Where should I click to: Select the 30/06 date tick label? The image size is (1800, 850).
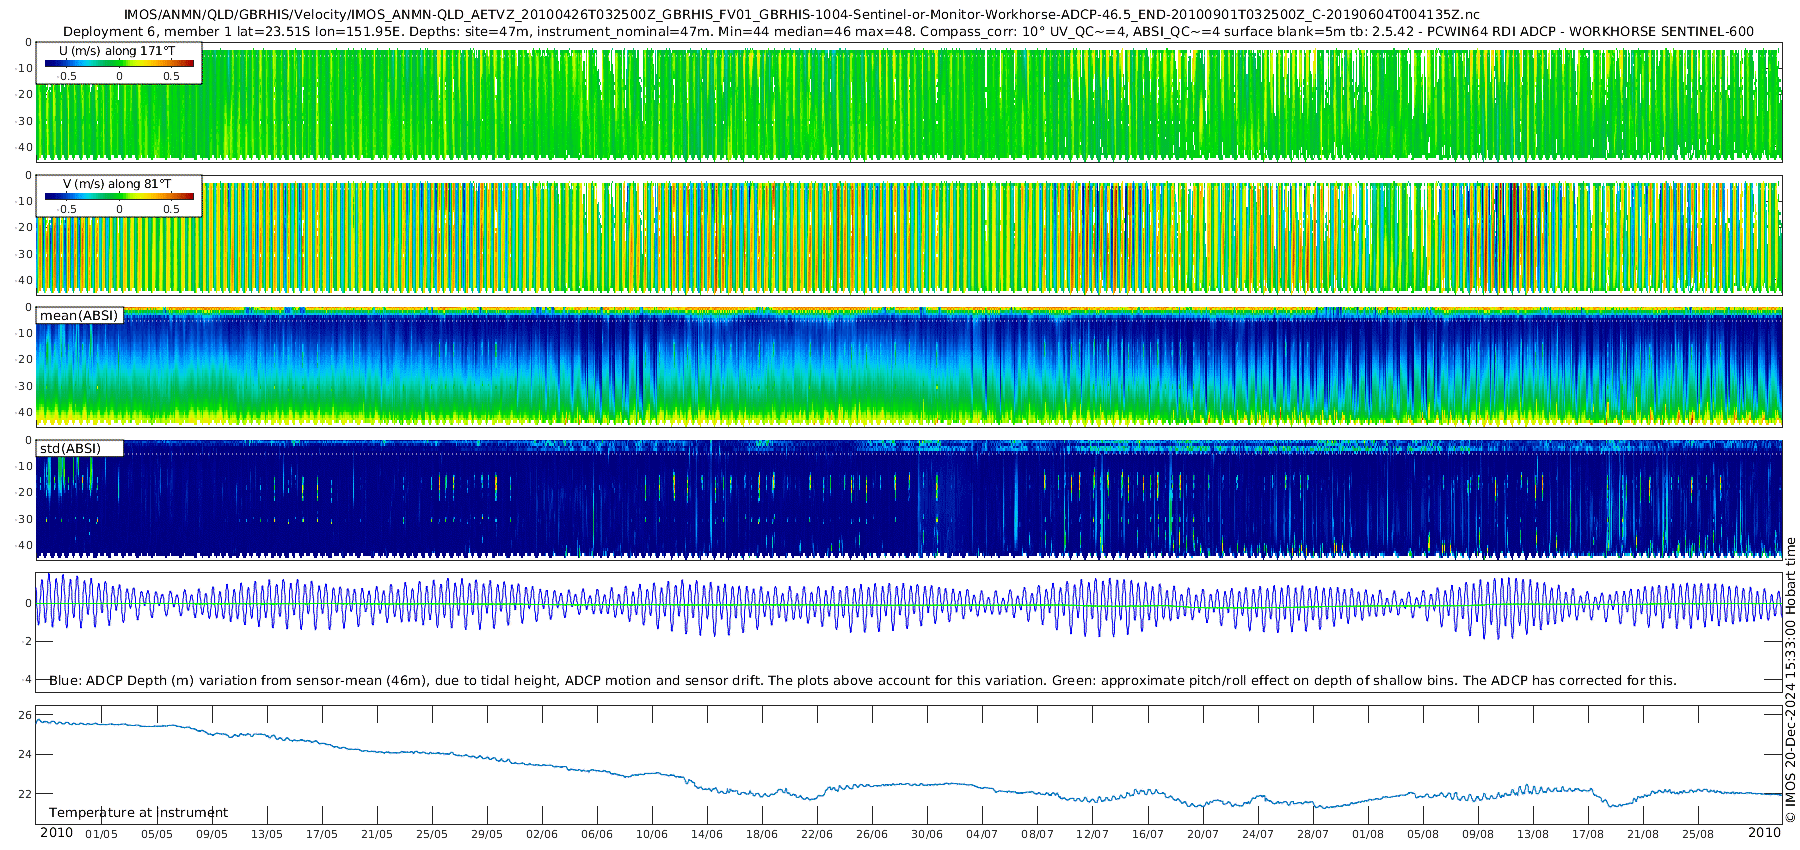coord(927,835)
